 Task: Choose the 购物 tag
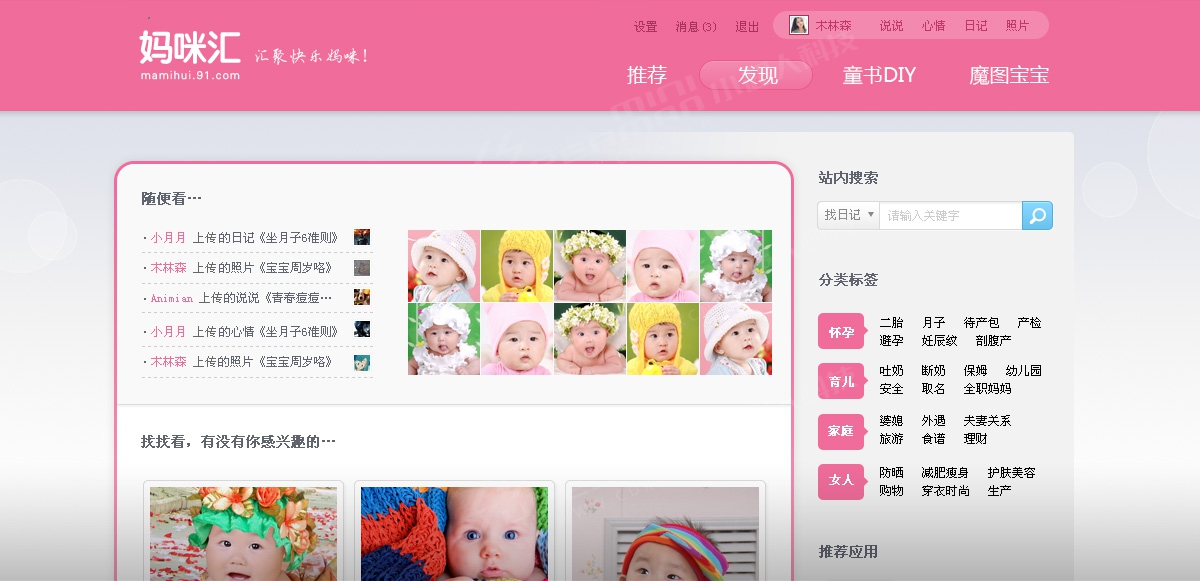click(x=891, y=491)
